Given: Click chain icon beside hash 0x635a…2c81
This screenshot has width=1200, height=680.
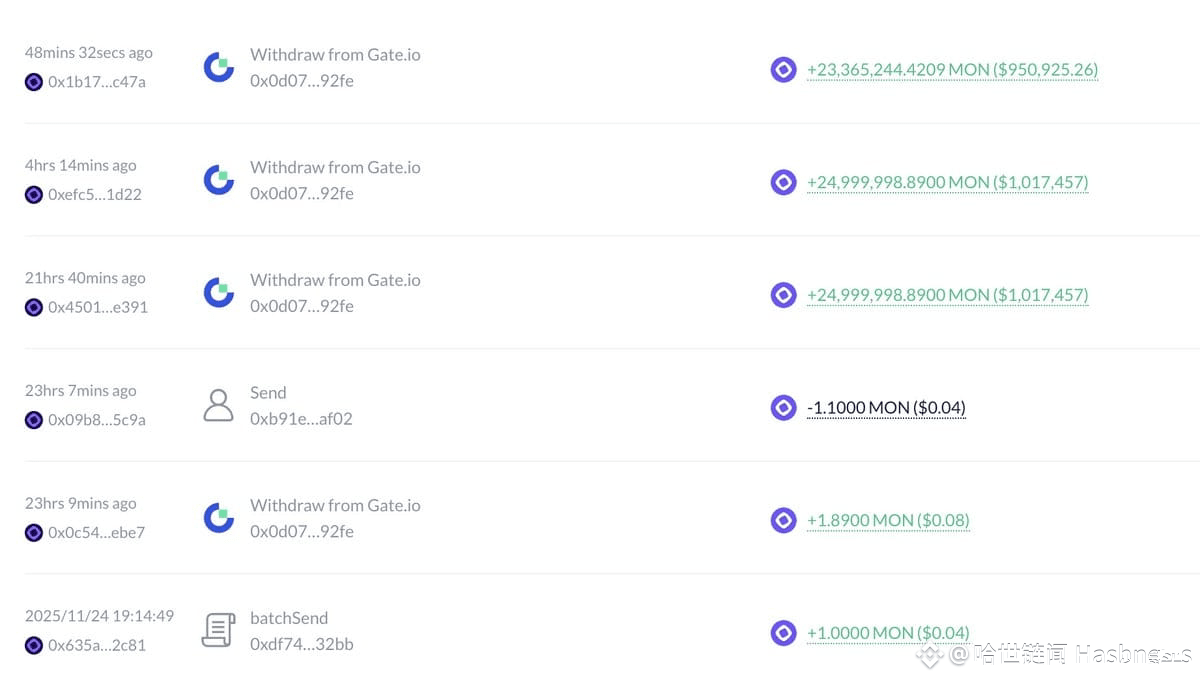Looking at the screenshot, I should [34, 645].
